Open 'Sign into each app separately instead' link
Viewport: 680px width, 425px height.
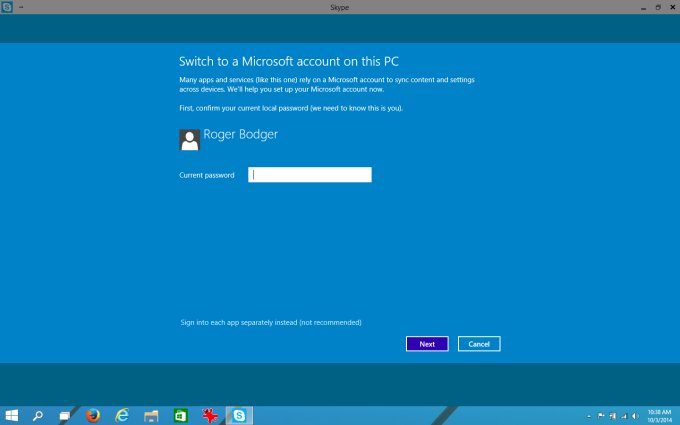[x=271, y=323]
